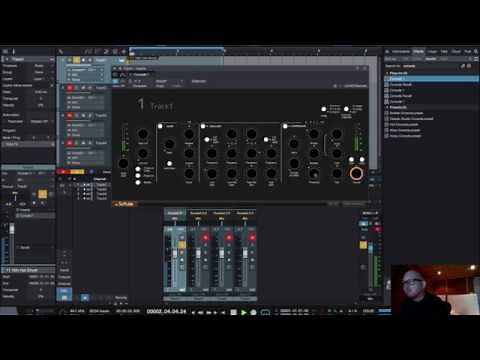Click the inspector 'i' icon at top left

(14, 51)
